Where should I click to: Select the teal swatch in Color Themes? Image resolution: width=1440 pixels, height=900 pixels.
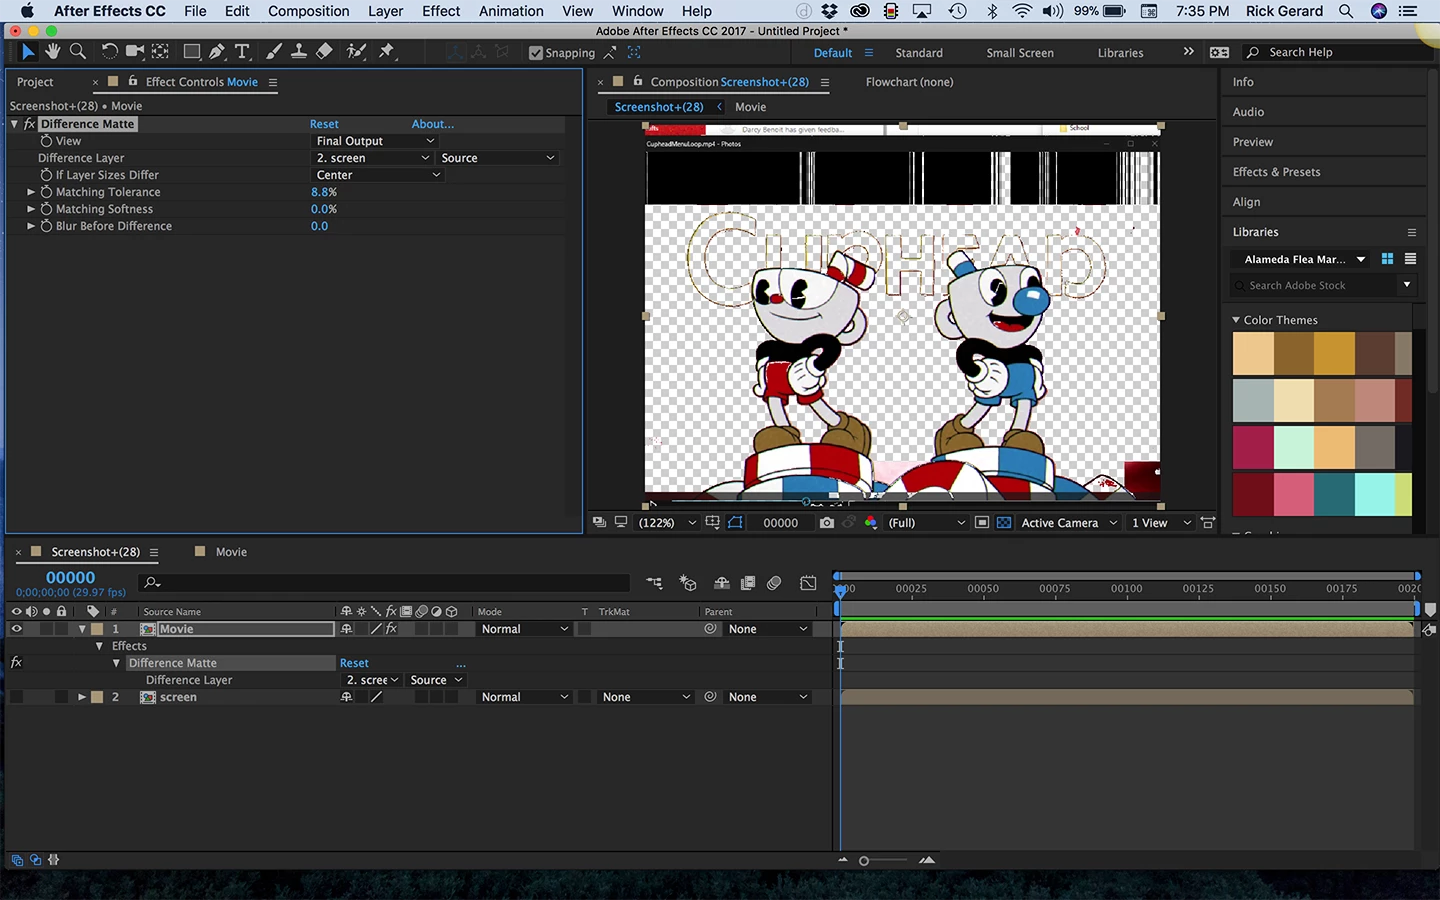(1334, 494)
